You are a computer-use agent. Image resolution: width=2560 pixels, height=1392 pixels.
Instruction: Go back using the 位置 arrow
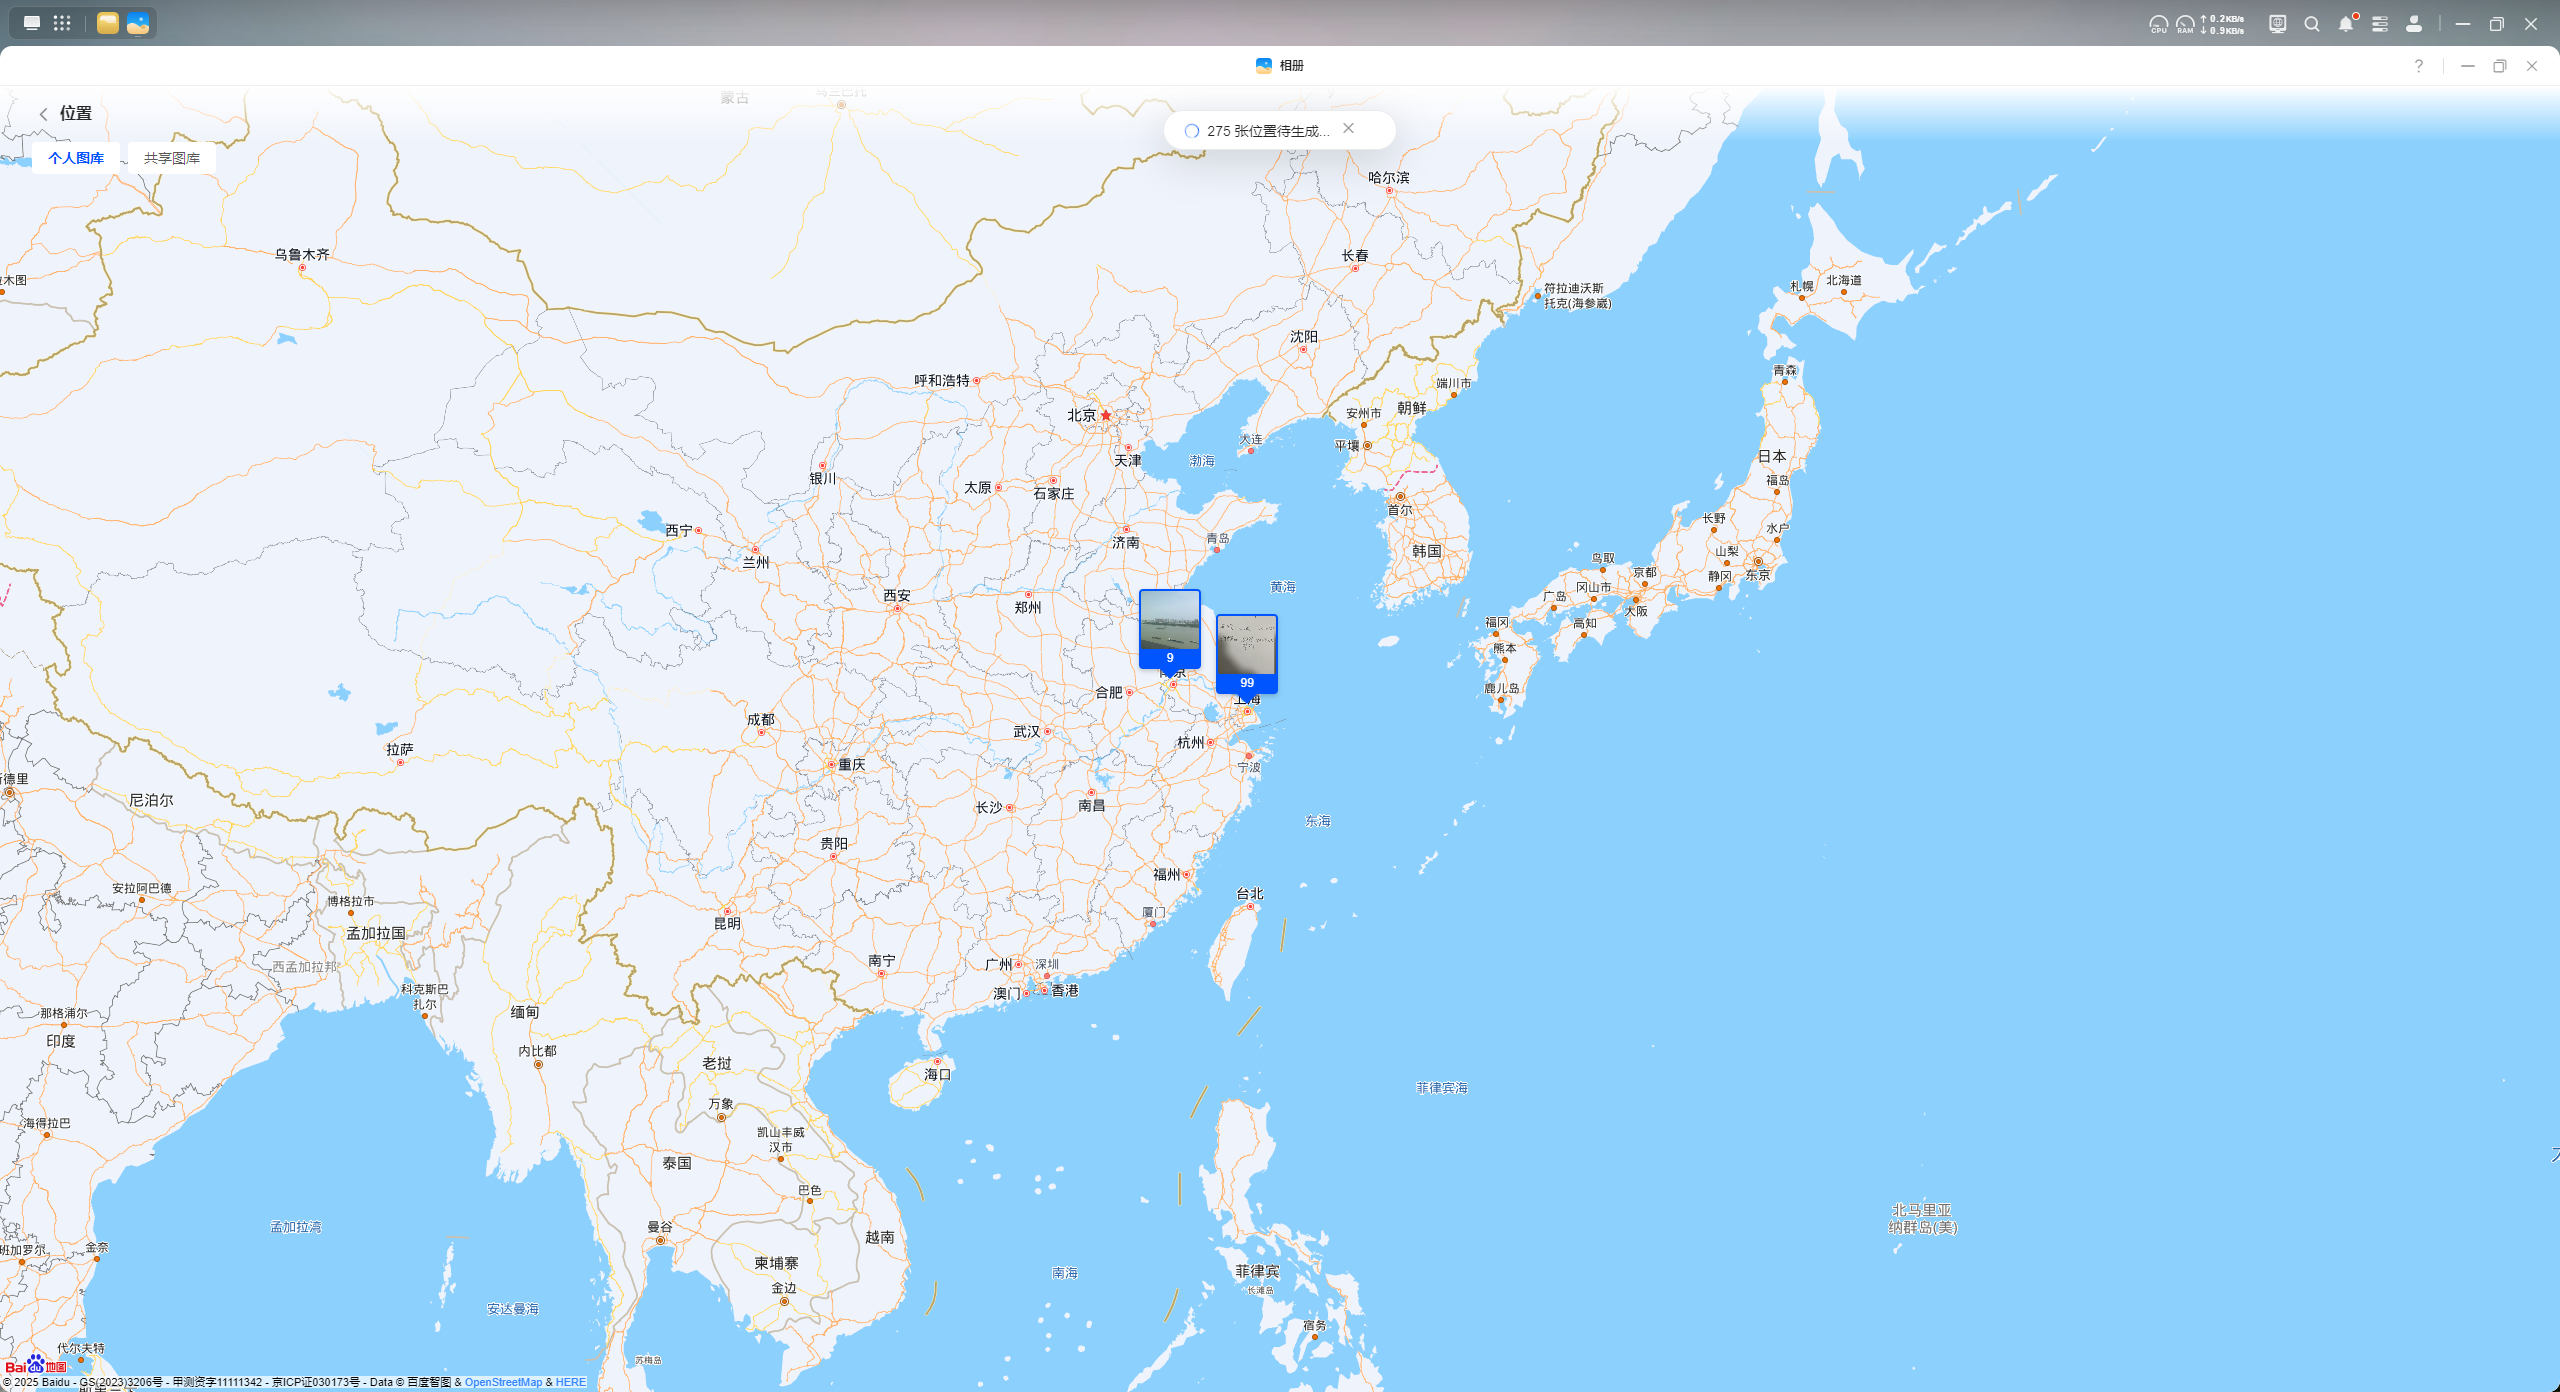(x=43, y=114)
